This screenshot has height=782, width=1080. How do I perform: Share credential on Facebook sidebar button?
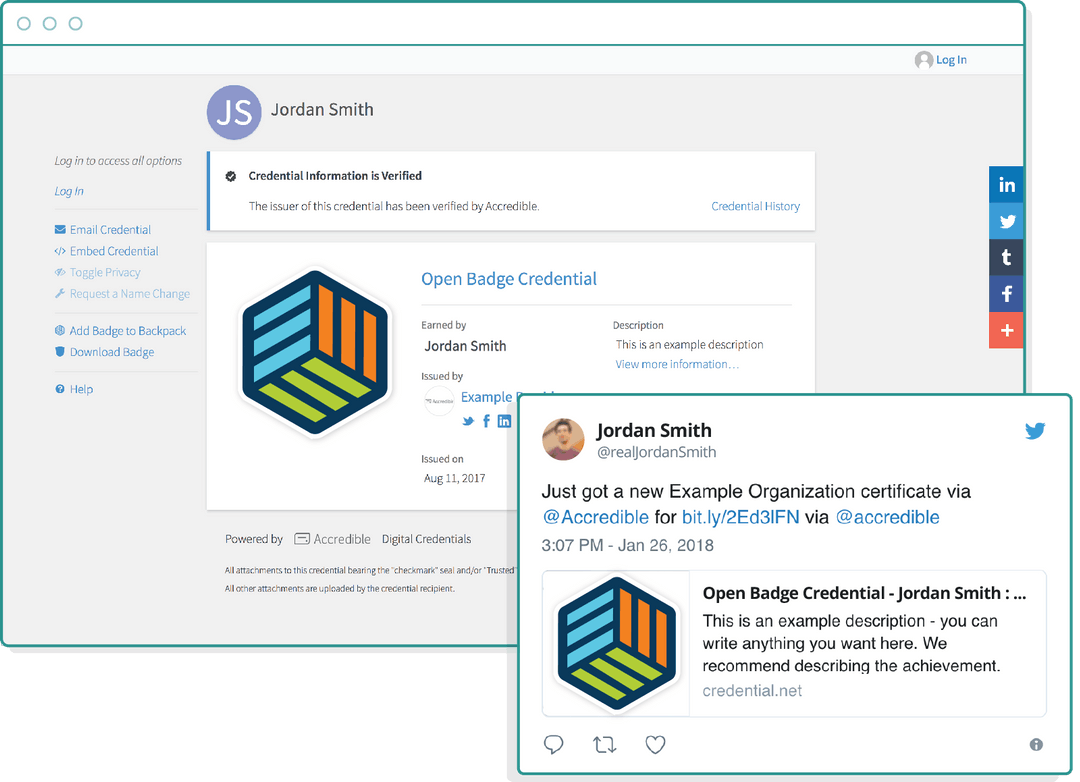[1006, 294]
